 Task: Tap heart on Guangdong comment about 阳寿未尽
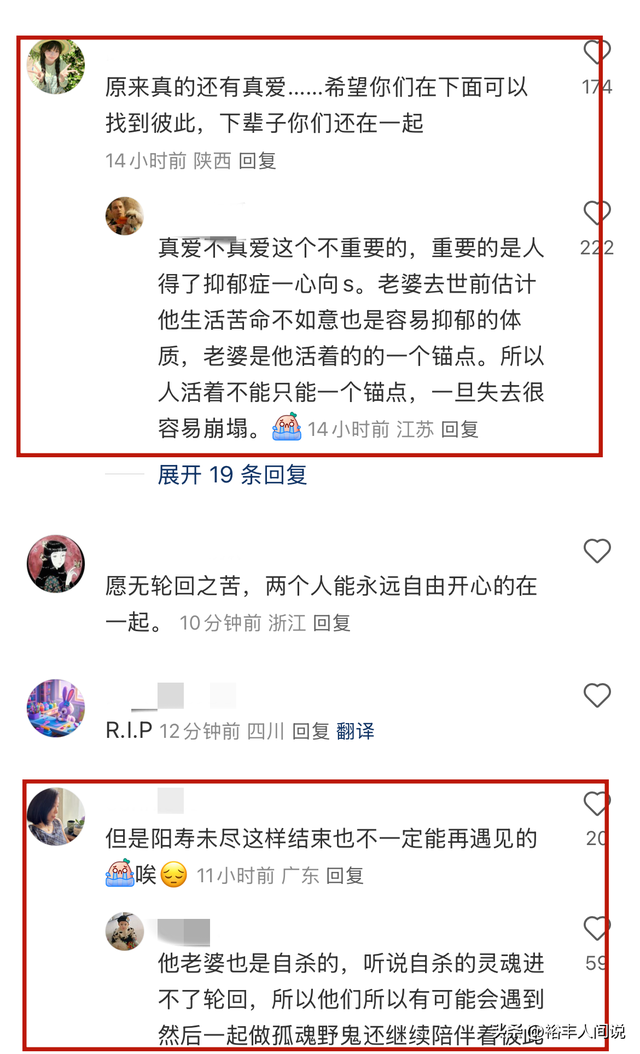coord(596,803)
